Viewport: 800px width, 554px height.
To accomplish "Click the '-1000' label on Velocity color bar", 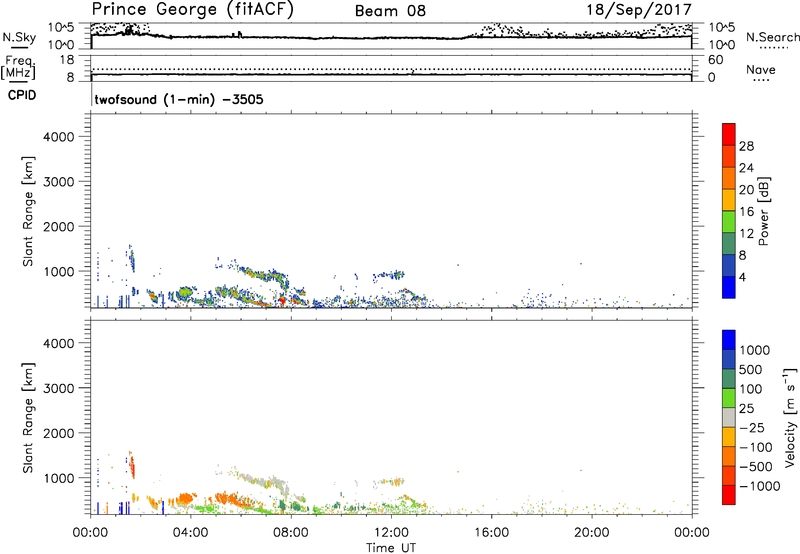I will coord(759,486).
